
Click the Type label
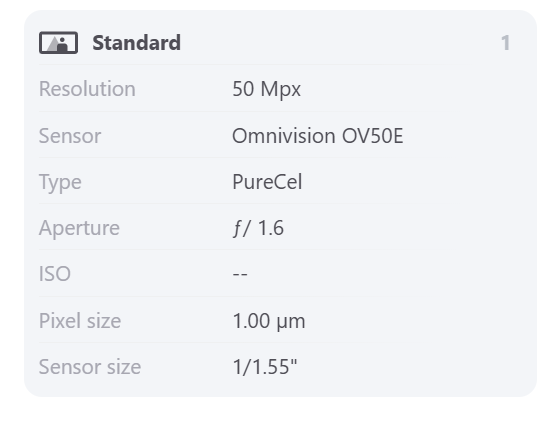point(60,182)
